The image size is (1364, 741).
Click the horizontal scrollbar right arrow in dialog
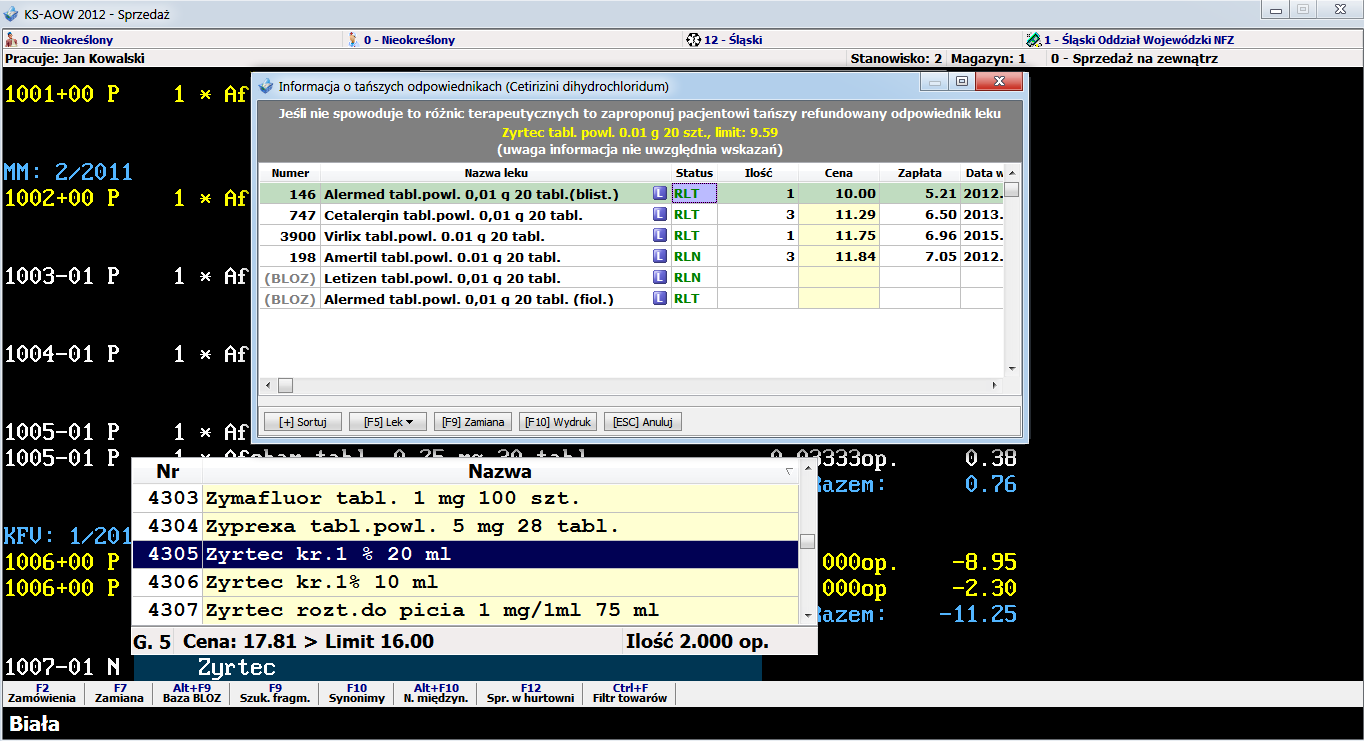click(995, 385)
